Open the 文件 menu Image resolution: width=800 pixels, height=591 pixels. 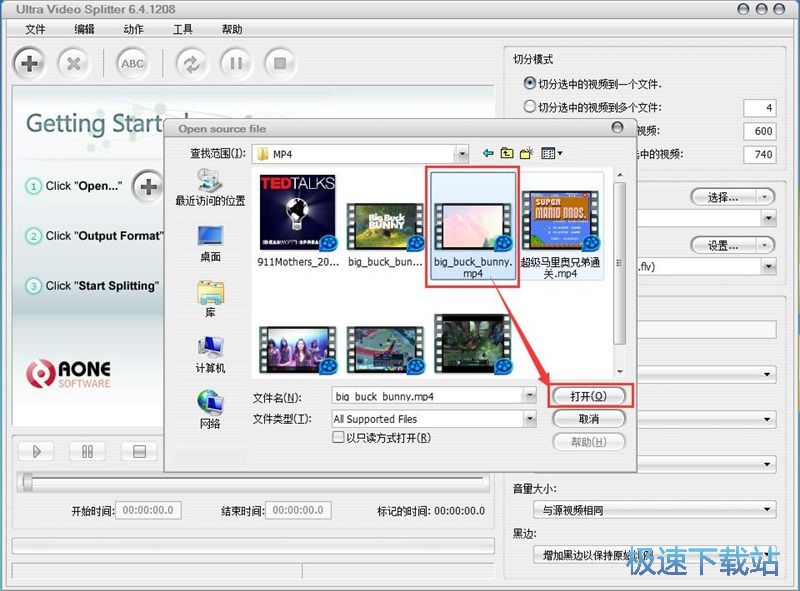click(35, 29)
